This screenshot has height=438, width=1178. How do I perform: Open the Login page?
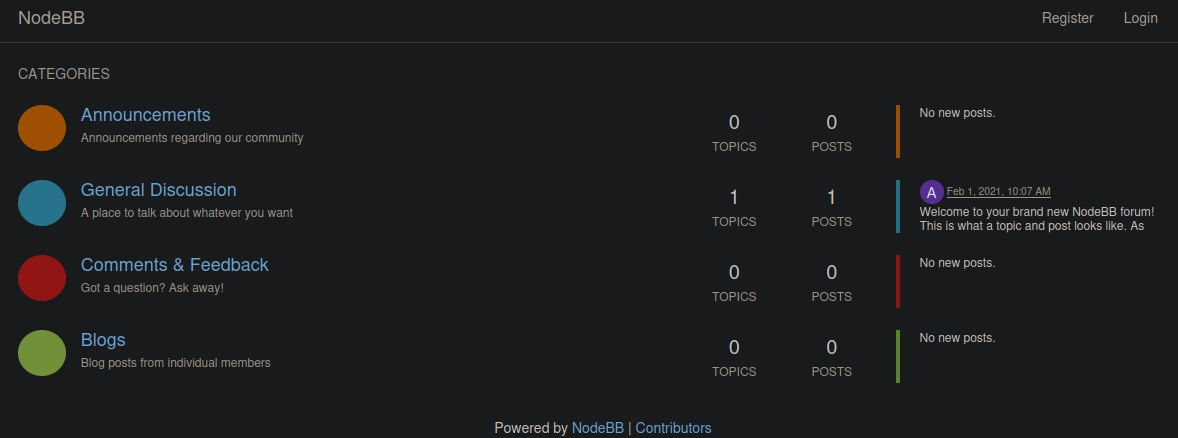click(x=1140, y=18)
